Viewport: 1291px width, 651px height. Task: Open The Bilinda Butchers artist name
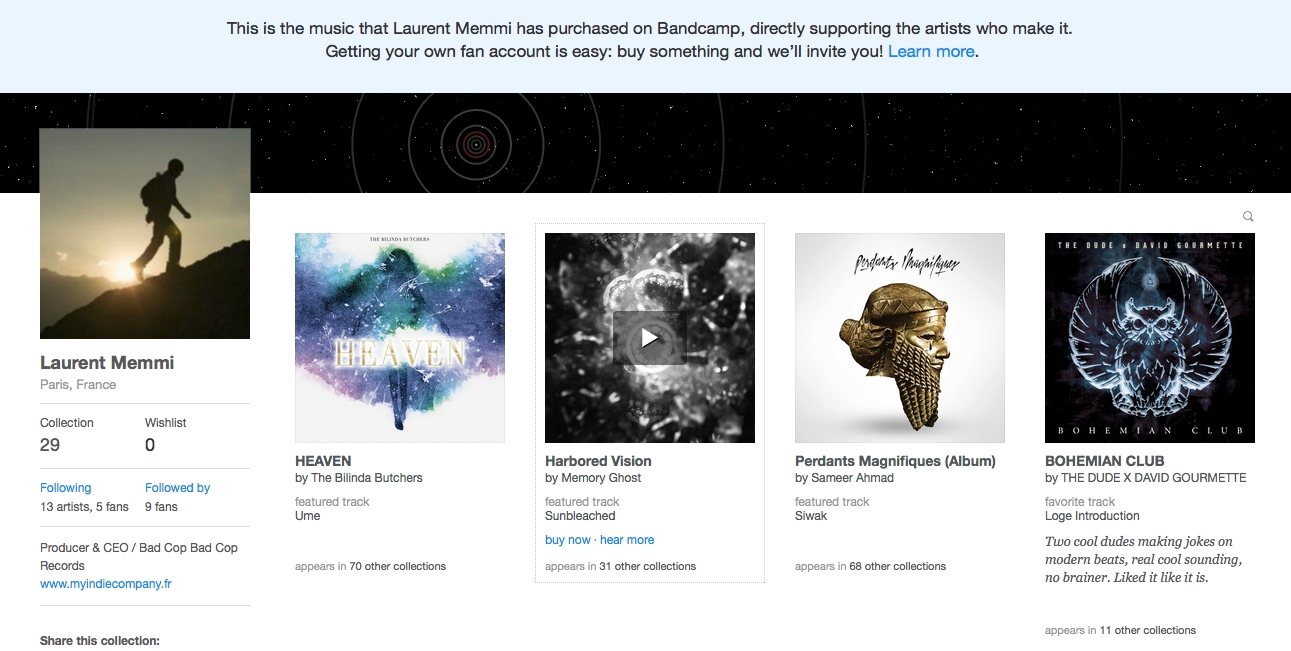[x=367, y=478]
